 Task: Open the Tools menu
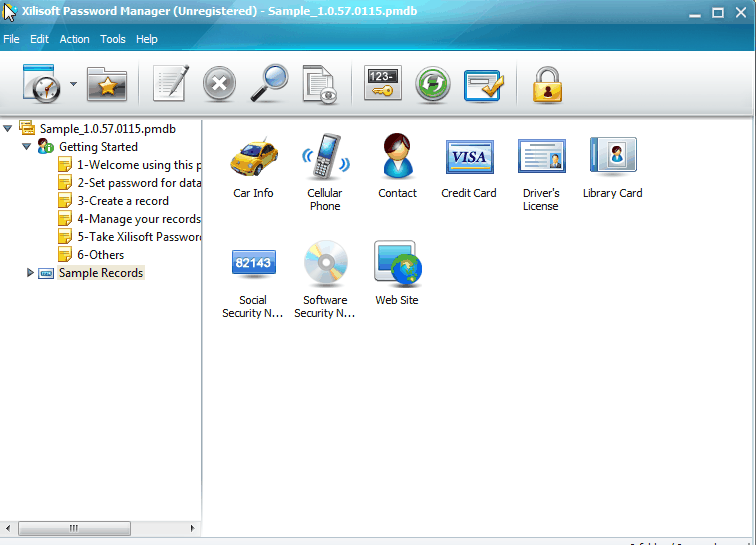[x=113, y=39]
